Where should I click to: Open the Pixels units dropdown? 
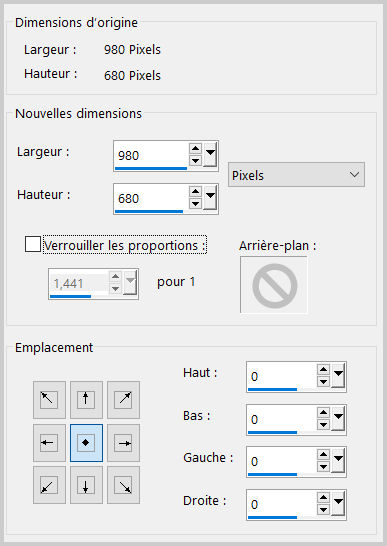click(296, 174)
